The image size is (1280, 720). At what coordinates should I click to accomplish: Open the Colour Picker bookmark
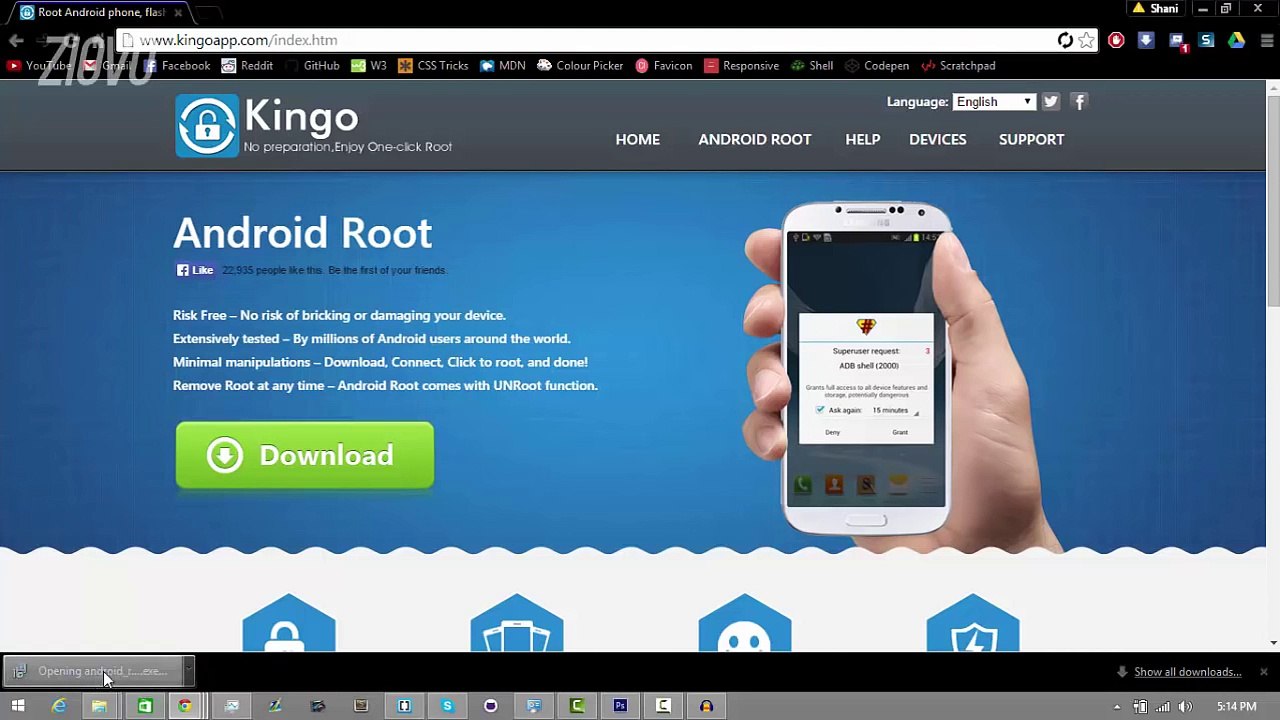click(580, 65)
